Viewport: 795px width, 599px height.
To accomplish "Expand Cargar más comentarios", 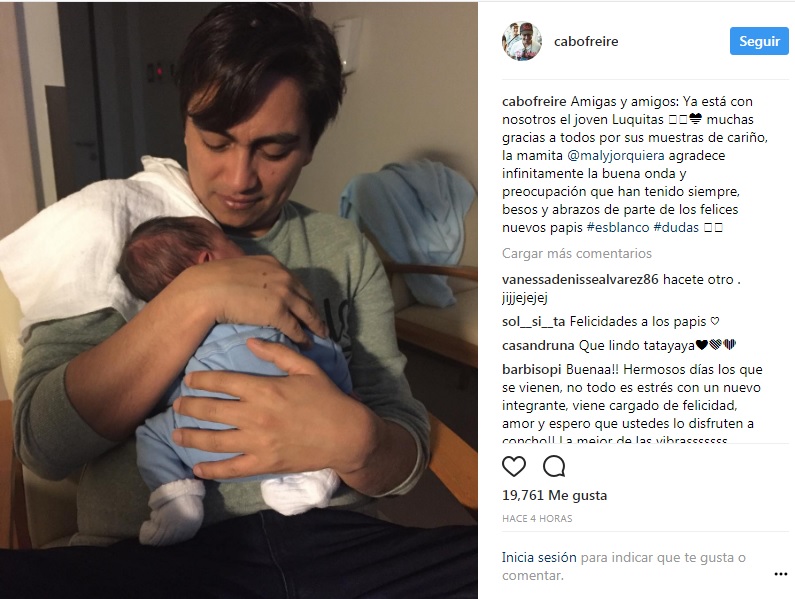I will click(x=576, y=254).
